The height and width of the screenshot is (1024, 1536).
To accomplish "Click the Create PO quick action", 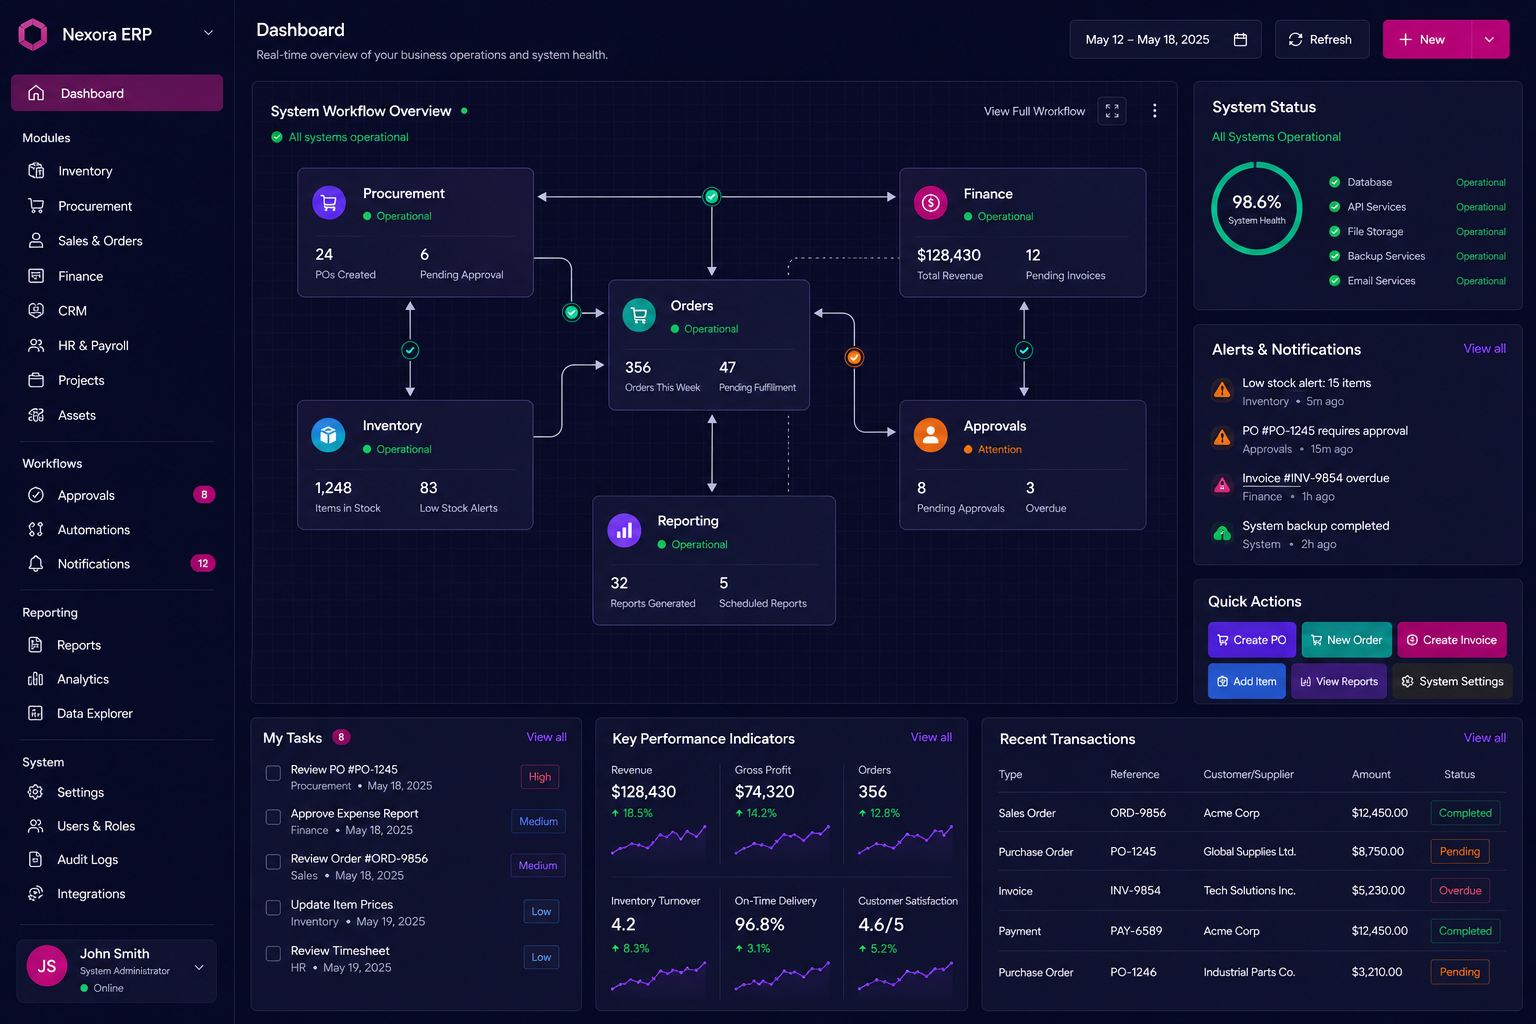I will [x=1252, y=640].
